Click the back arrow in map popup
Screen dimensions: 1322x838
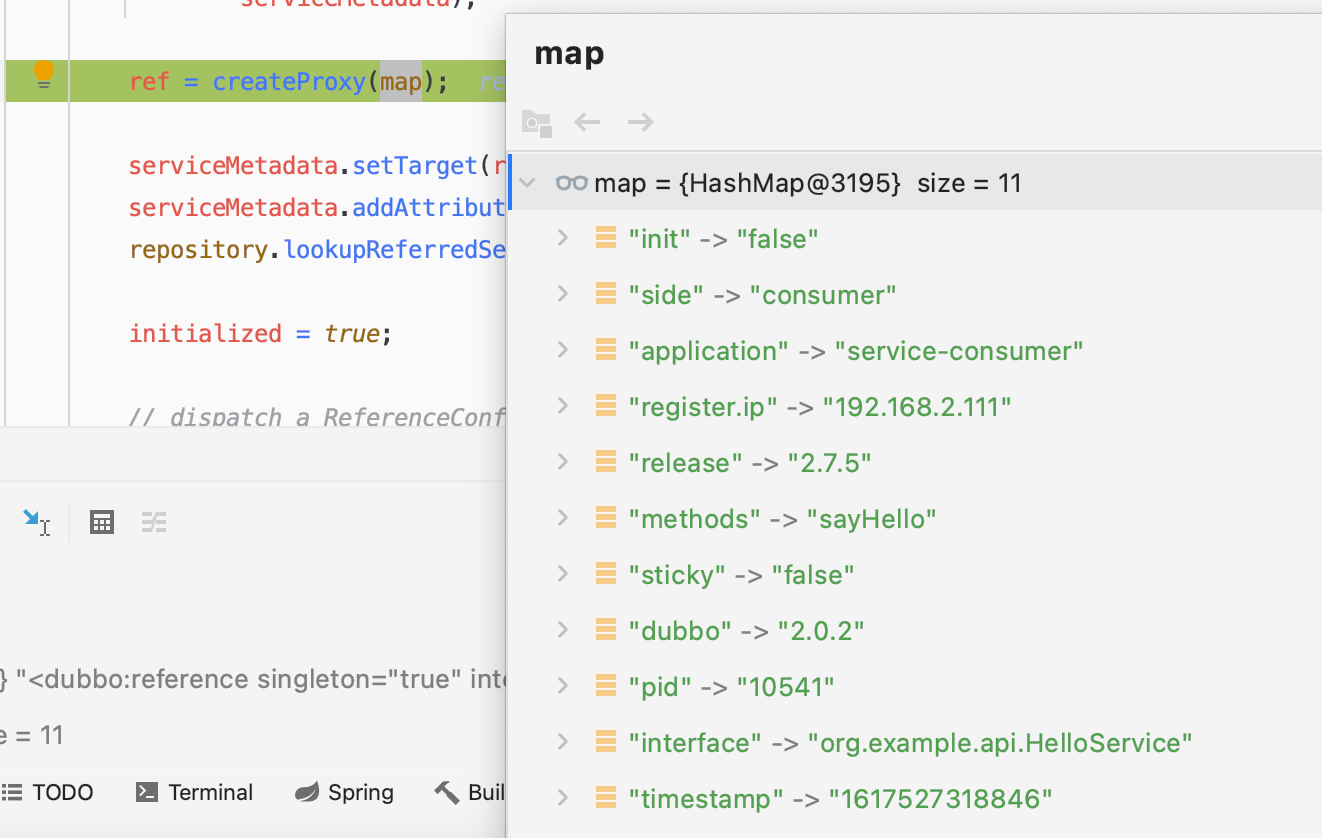[x=587, y=122]
